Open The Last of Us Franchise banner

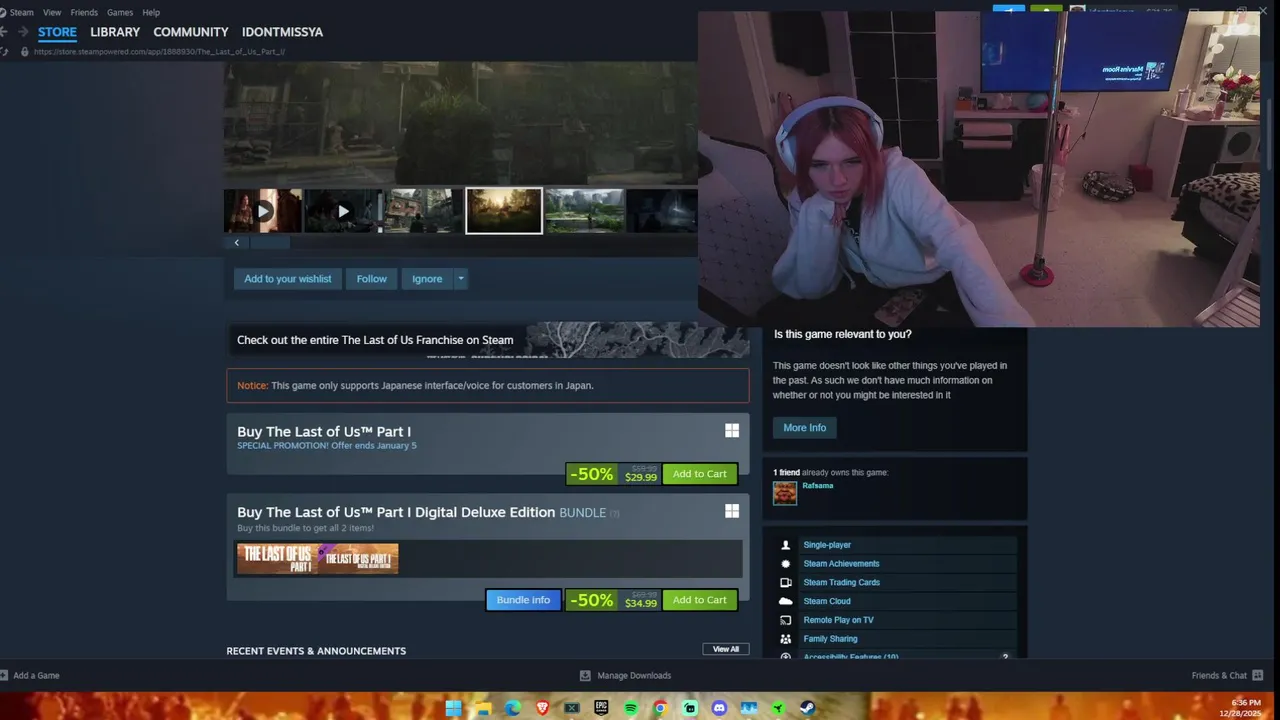(x=488, y=340)
